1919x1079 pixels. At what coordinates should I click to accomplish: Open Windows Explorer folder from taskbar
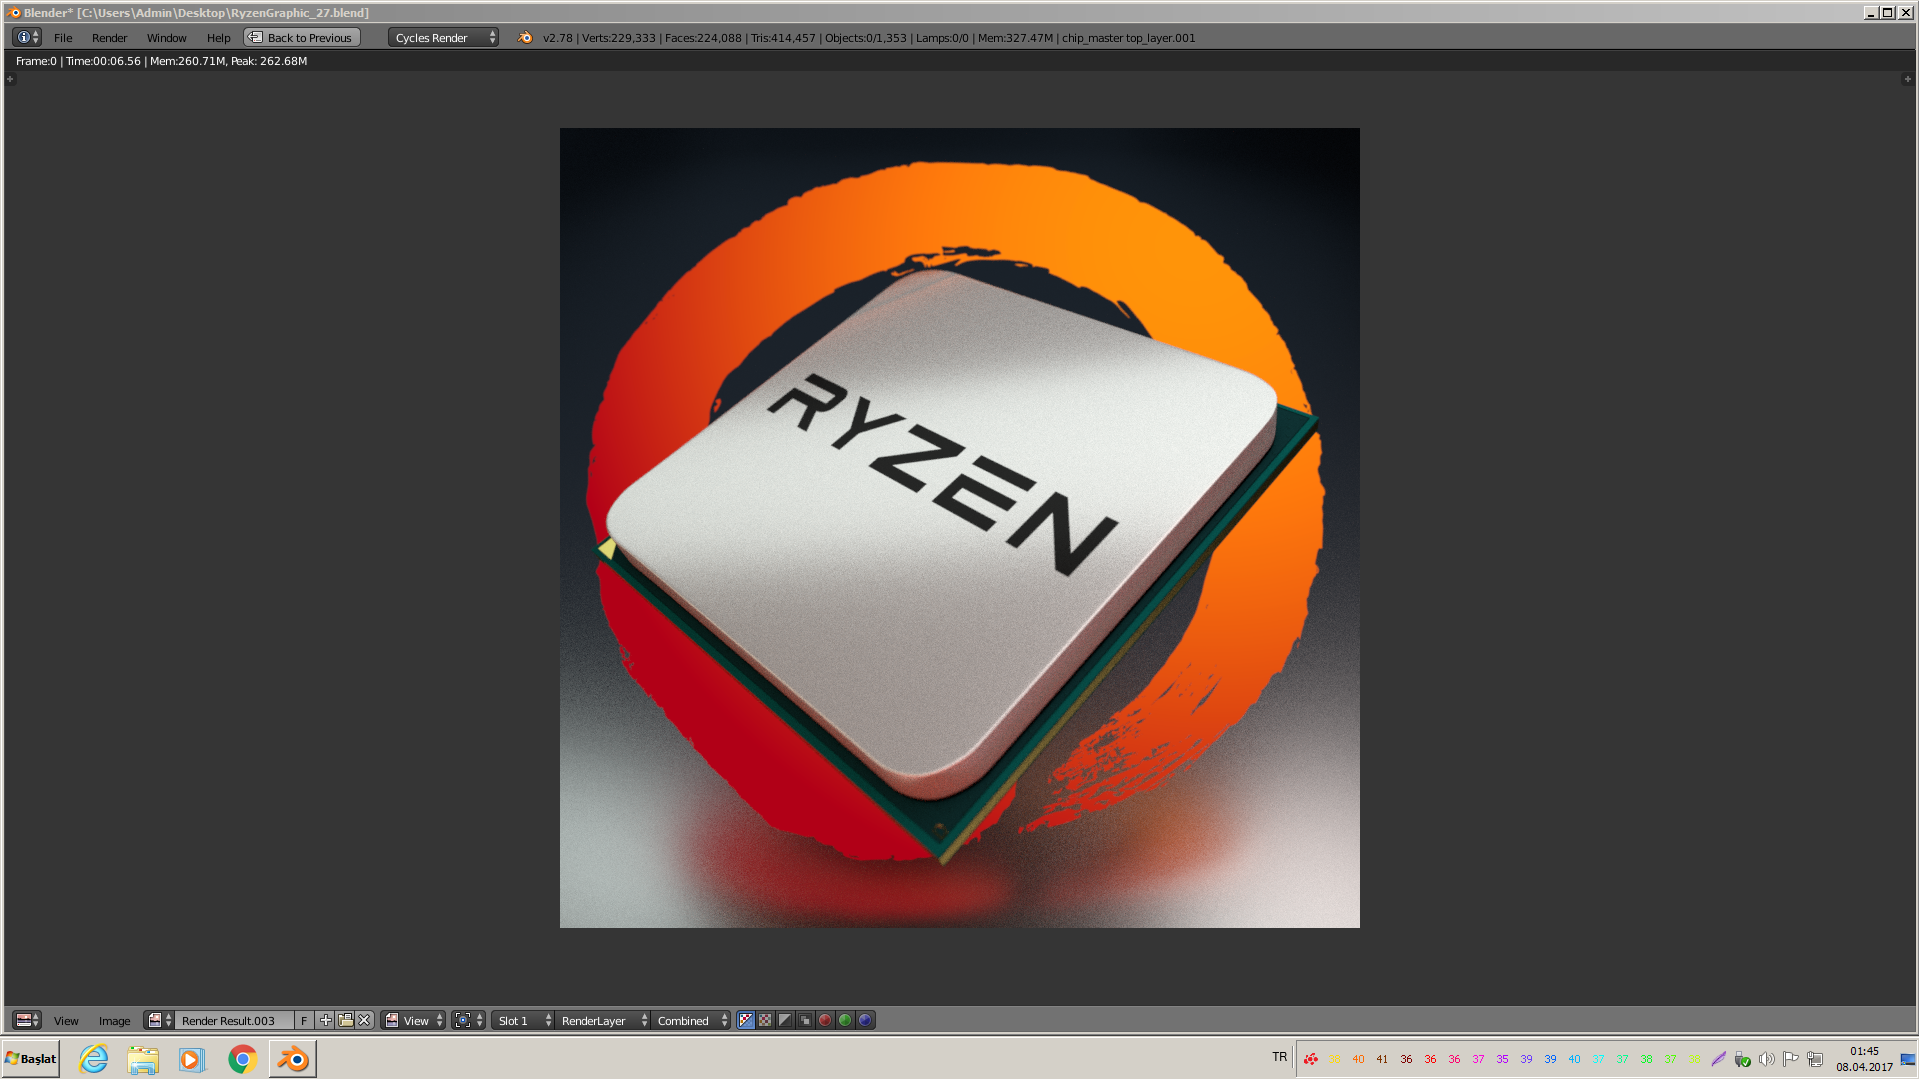[x=143, y=1058]
